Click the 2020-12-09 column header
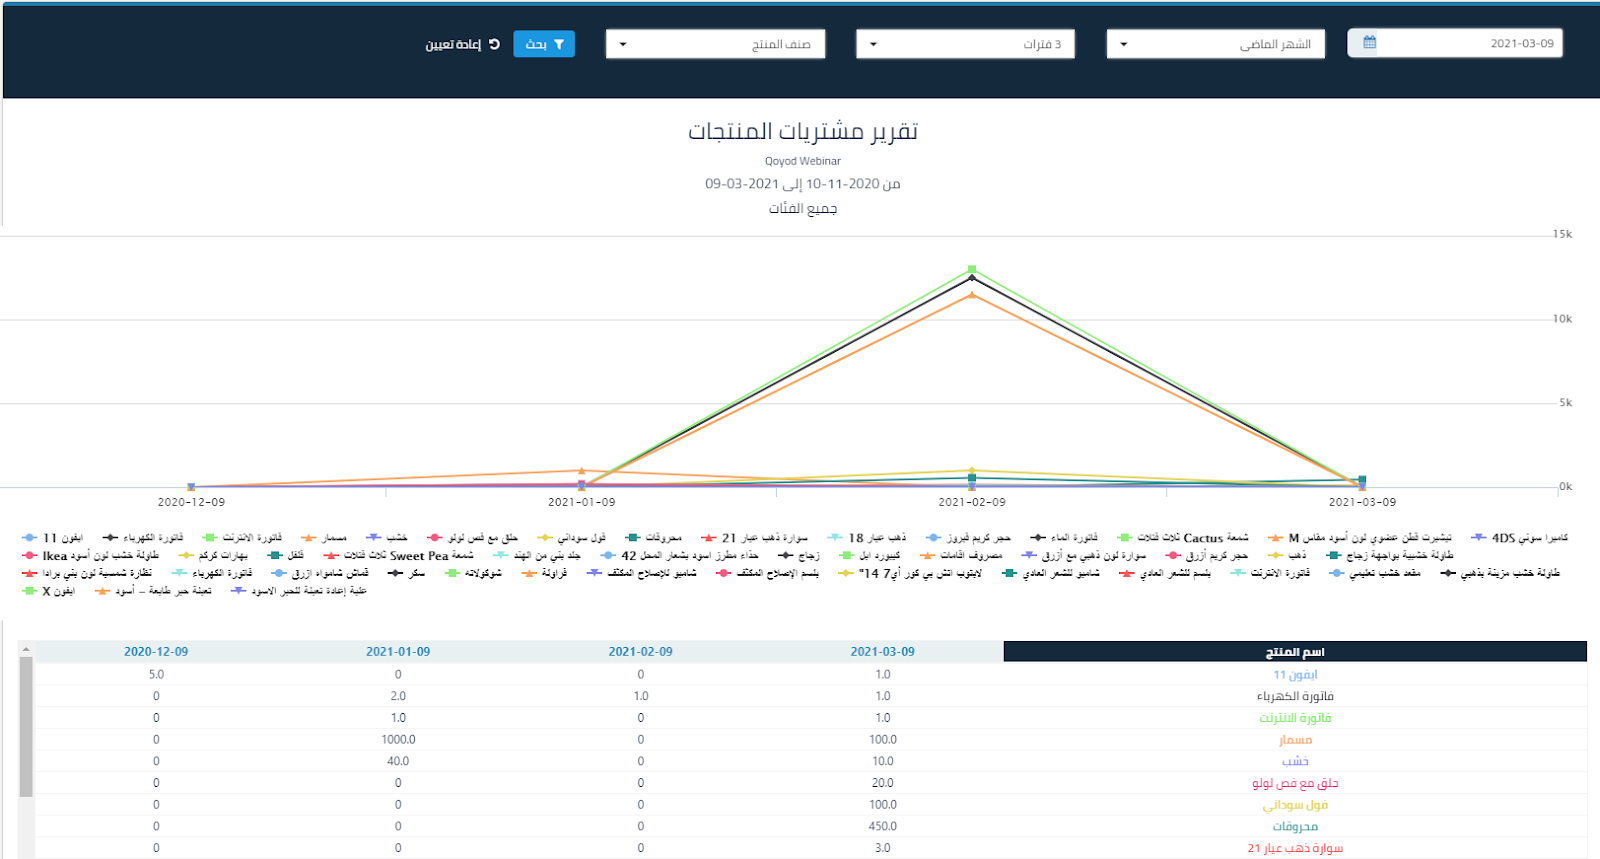Screen dimensions: 1600x859 pos(156,652)
